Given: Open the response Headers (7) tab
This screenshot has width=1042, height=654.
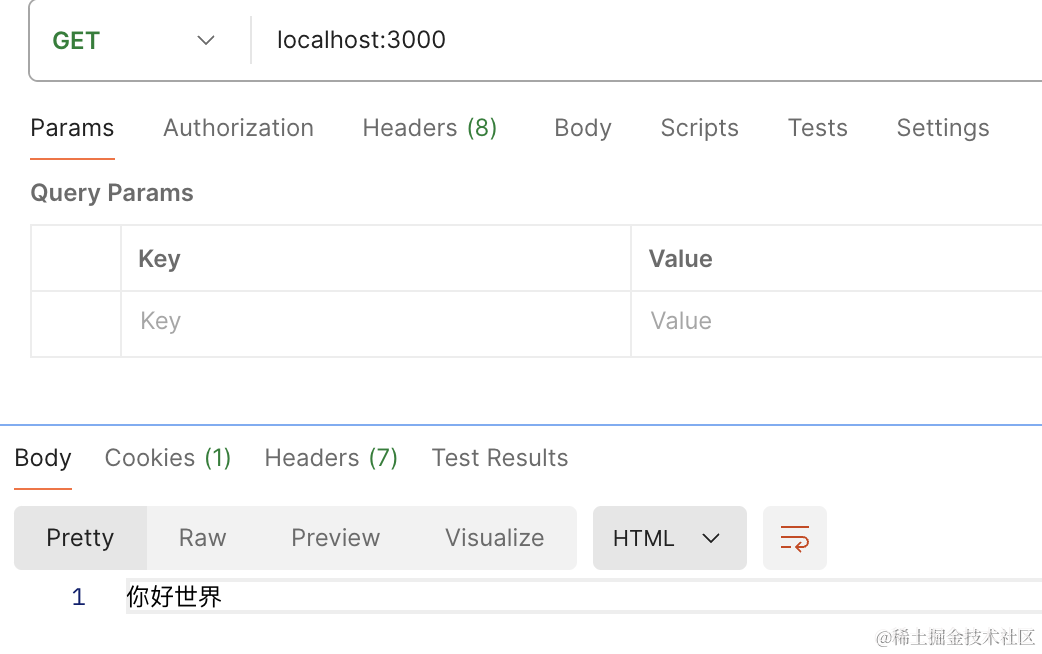Looking at the screenshot, I should point(331,458).
